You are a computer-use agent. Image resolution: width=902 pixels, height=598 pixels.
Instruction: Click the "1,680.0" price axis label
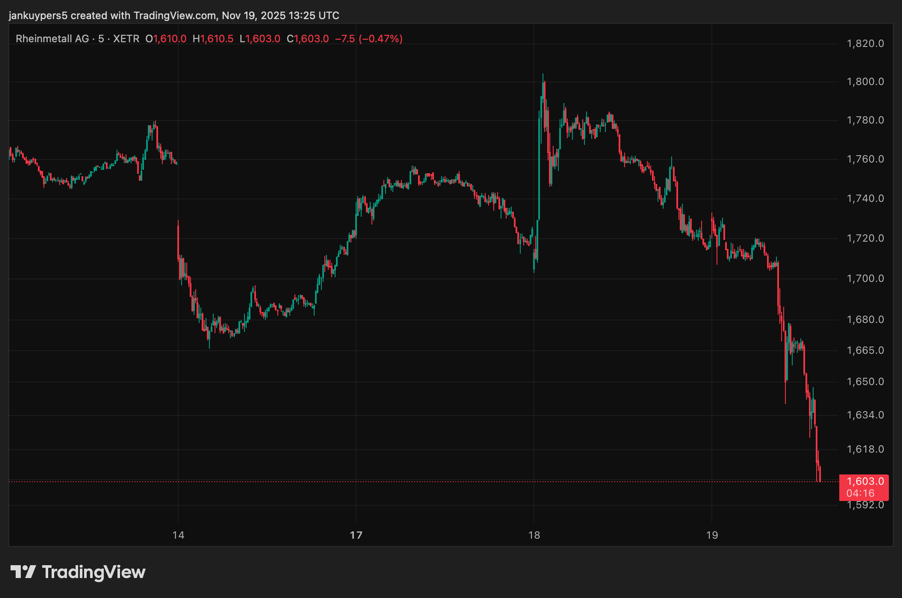click(x=865, y=319)
